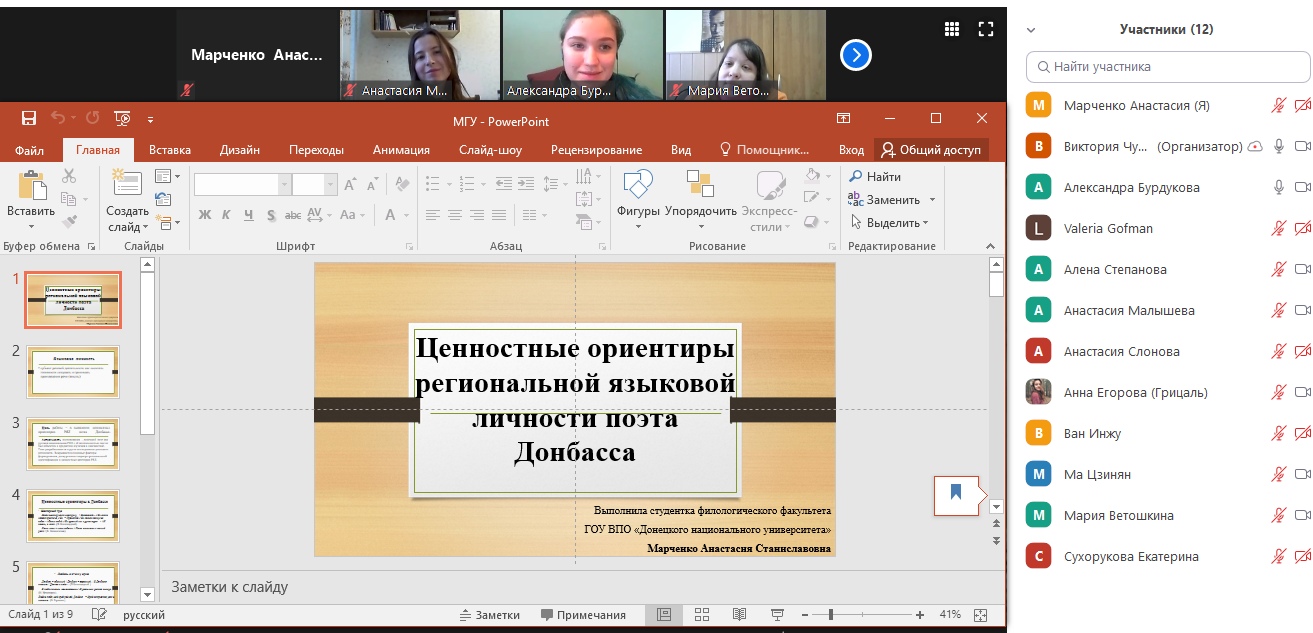Center the paragraph text
Viewport: 1313px width, 633px height.
click(x=454, y=215)
